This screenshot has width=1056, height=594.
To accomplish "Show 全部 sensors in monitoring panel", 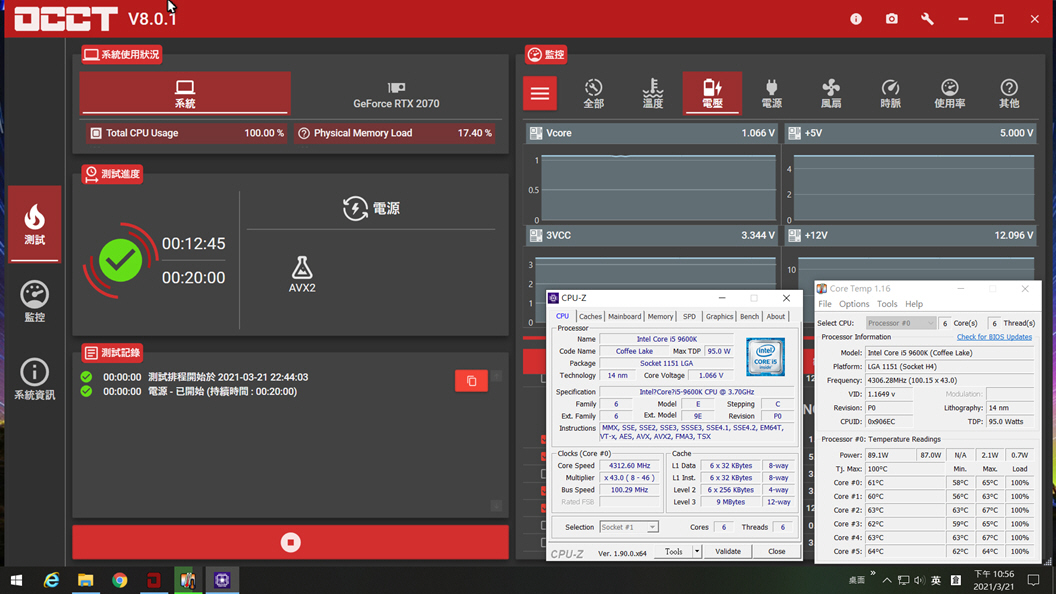I will tap(593, 93).
